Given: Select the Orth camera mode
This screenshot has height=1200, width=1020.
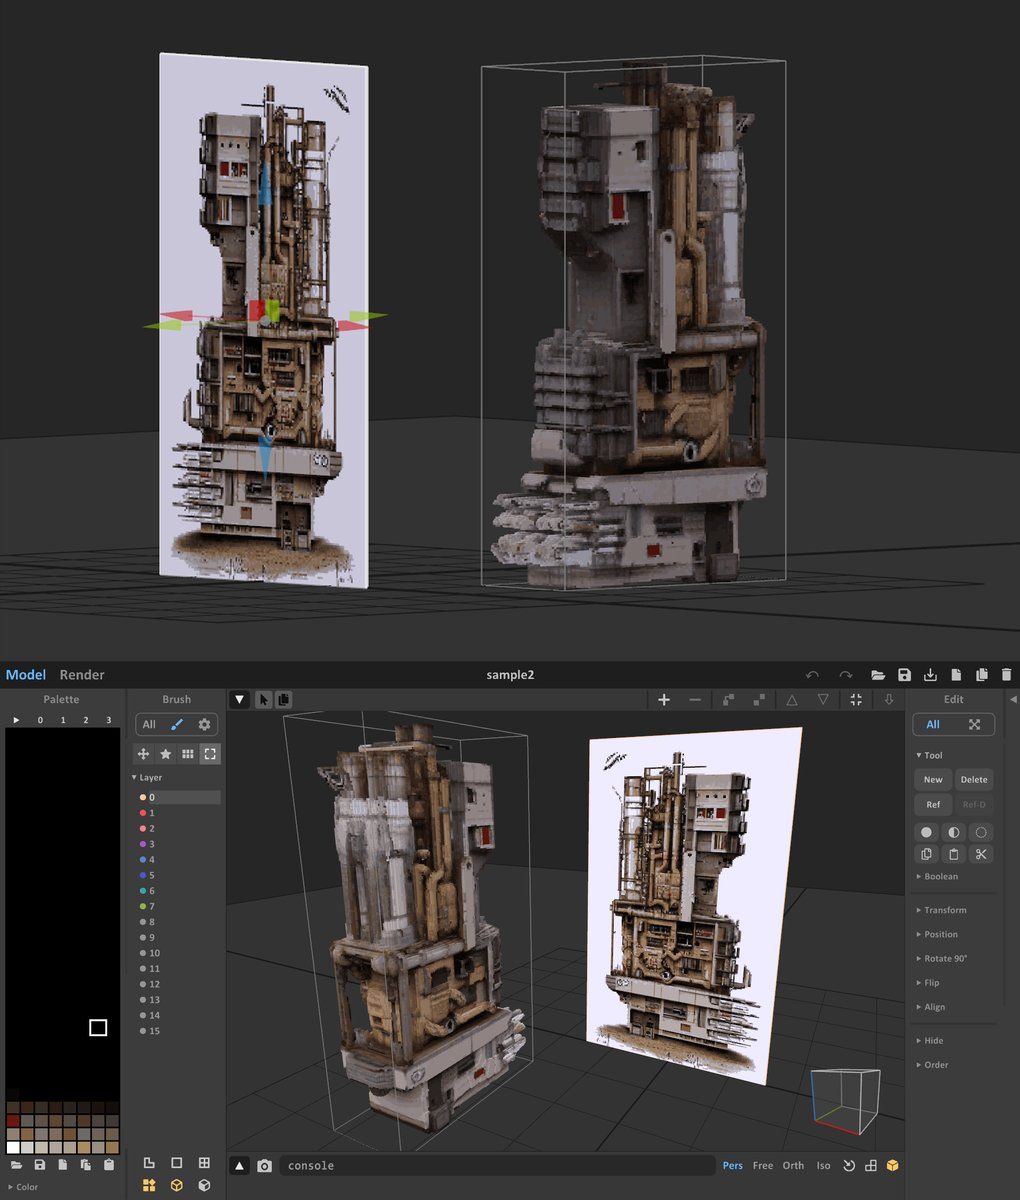Looking at the screenshot, I should 793,1166.
